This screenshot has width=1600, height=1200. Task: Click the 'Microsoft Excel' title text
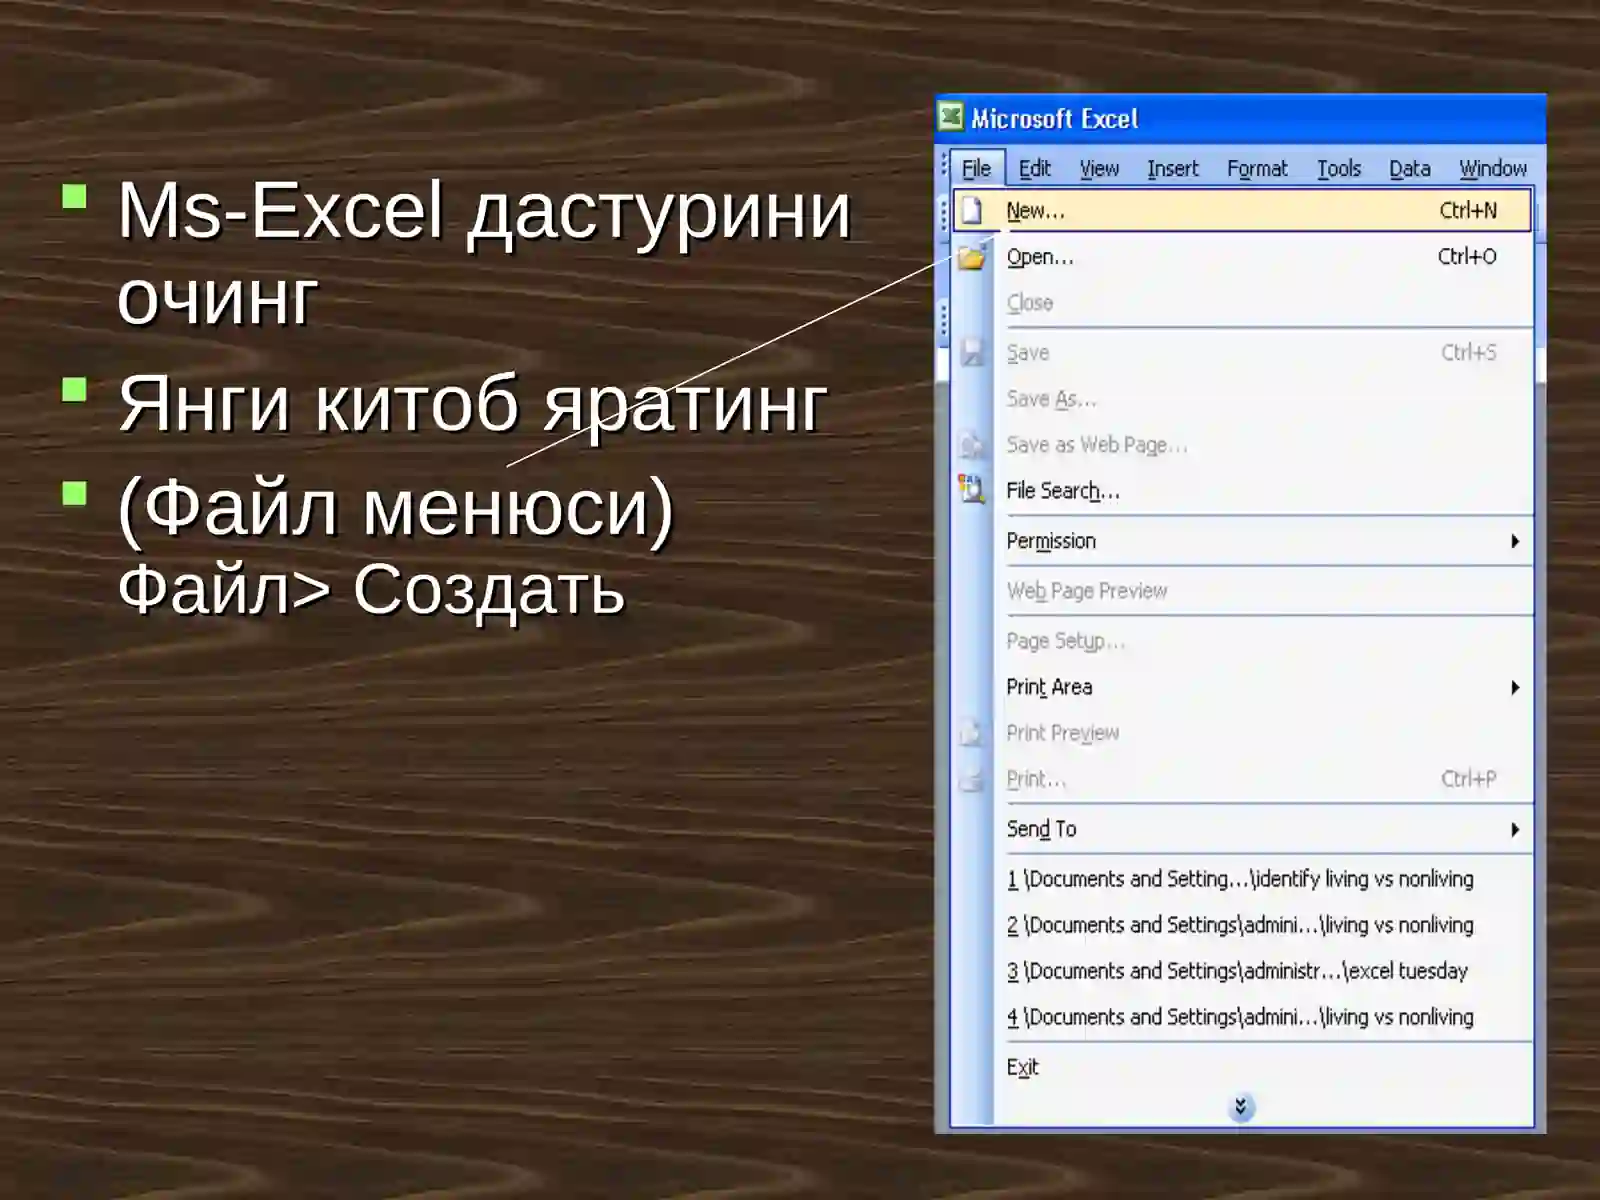tap(1055, 119)
